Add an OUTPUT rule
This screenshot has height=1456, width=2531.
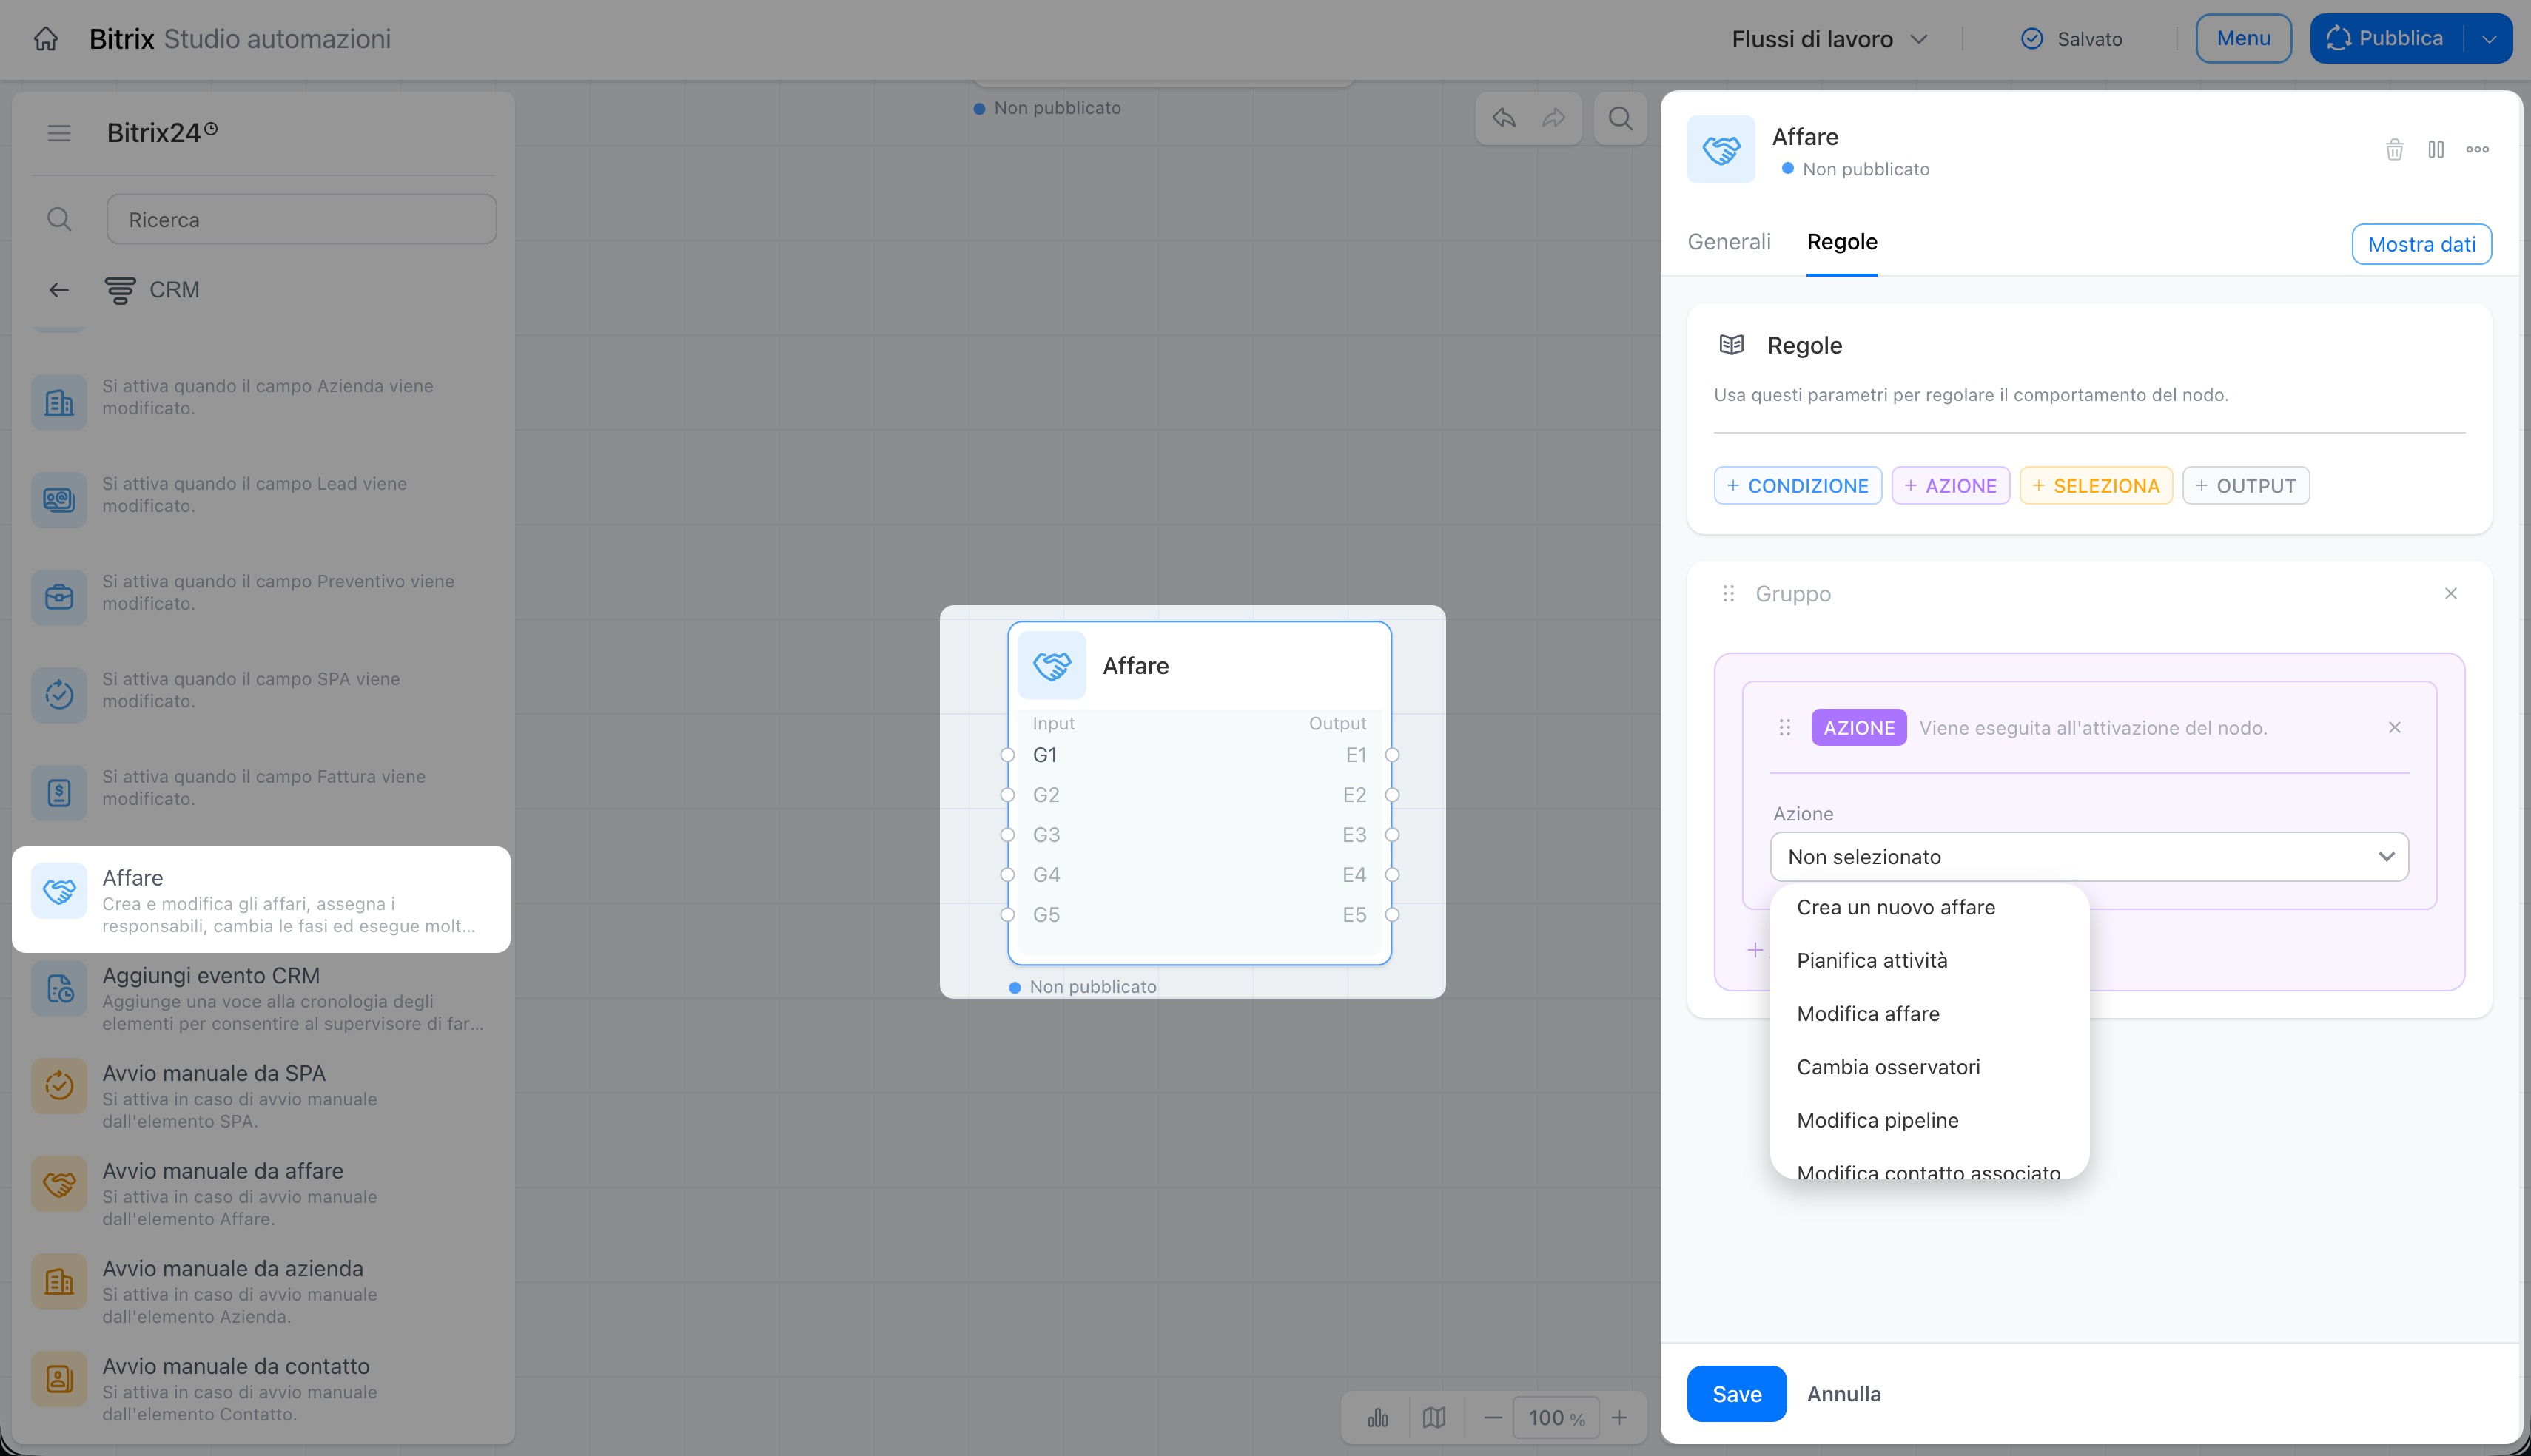click(2245, 486)
